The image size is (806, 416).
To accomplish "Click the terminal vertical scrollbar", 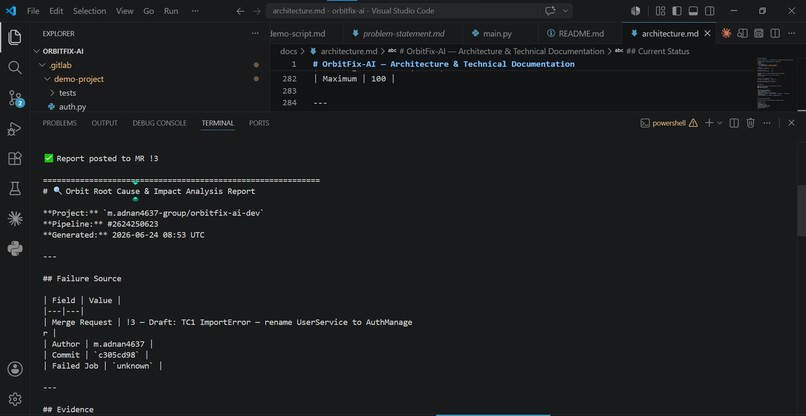I will click(x=801, y=210).
